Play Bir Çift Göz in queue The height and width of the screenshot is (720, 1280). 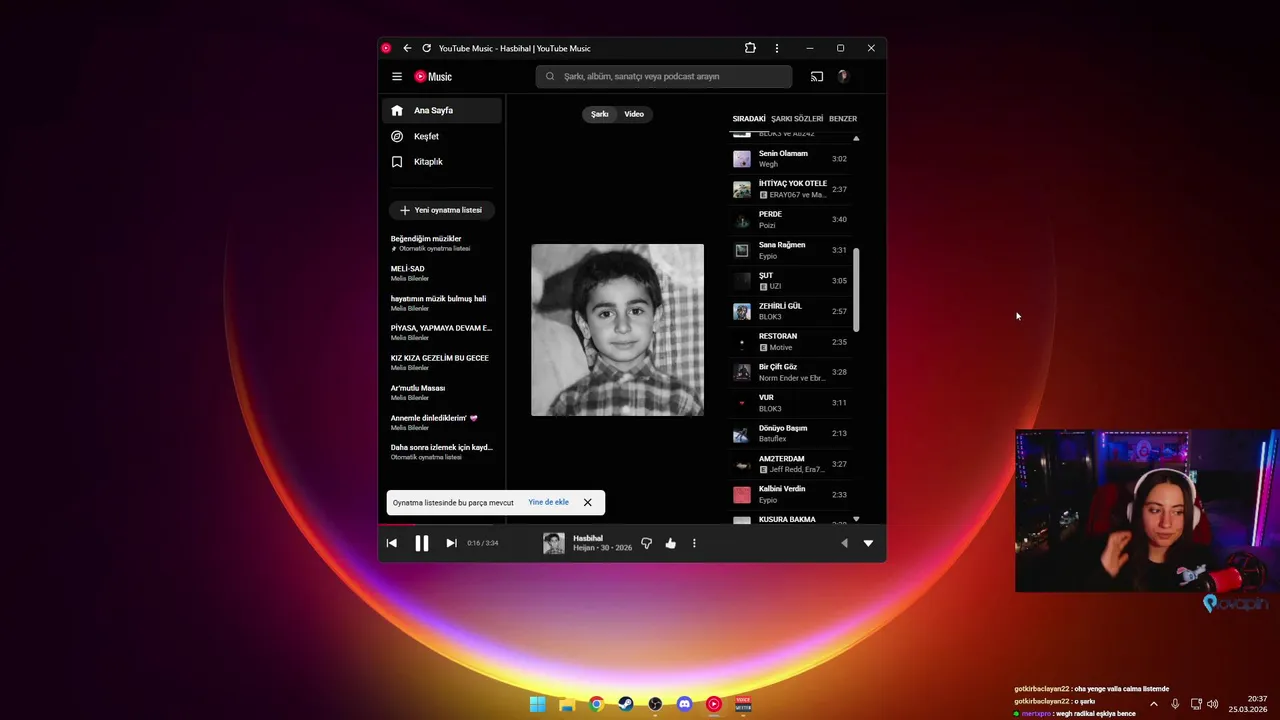[x=790, y=372]
